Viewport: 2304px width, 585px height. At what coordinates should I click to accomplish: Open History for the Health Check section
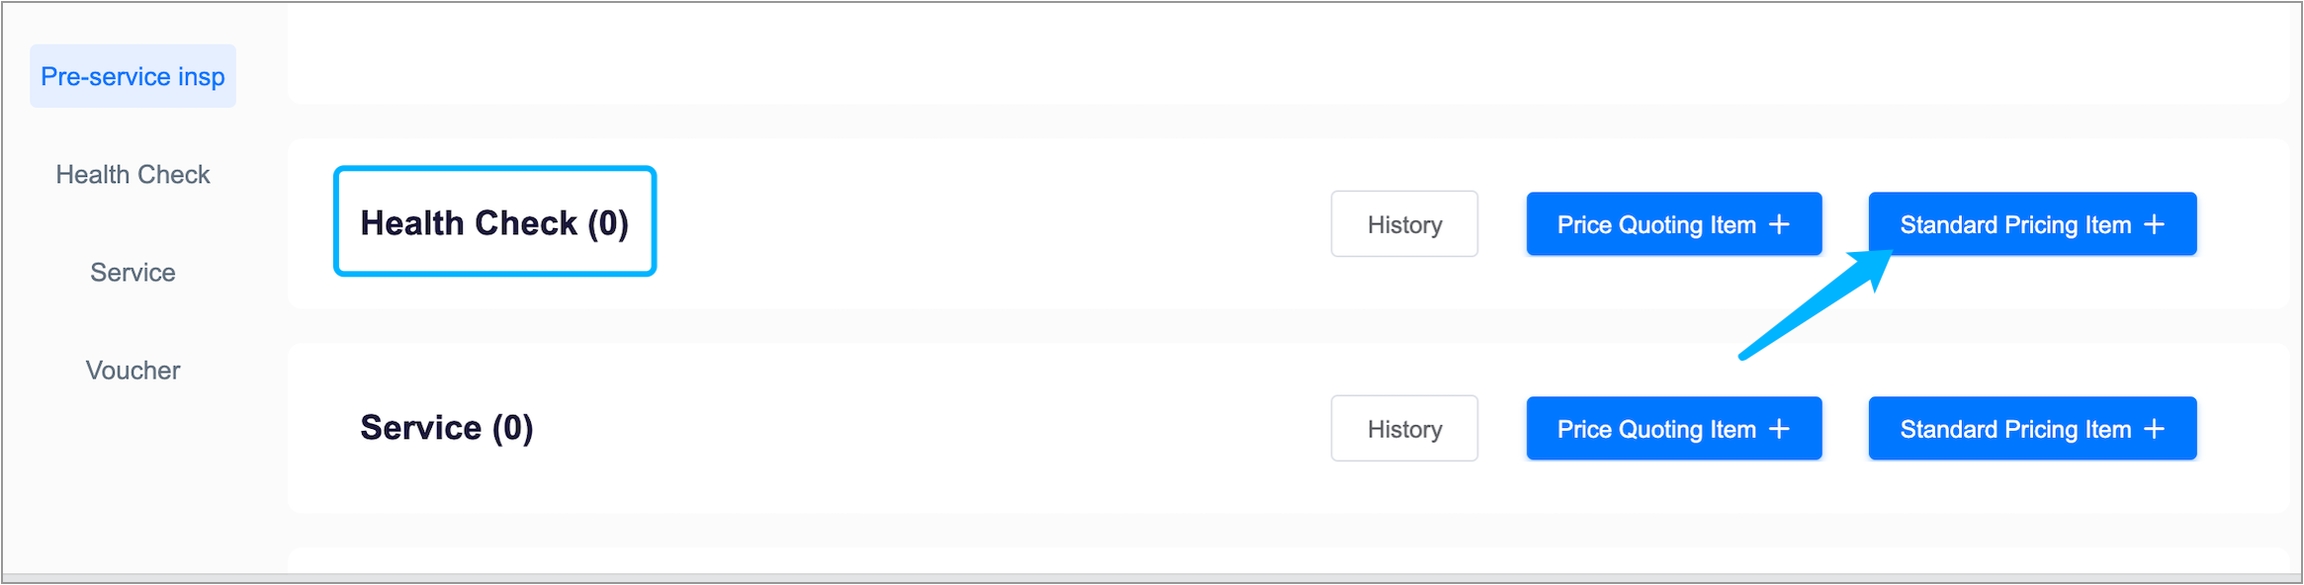(1404, 225)
